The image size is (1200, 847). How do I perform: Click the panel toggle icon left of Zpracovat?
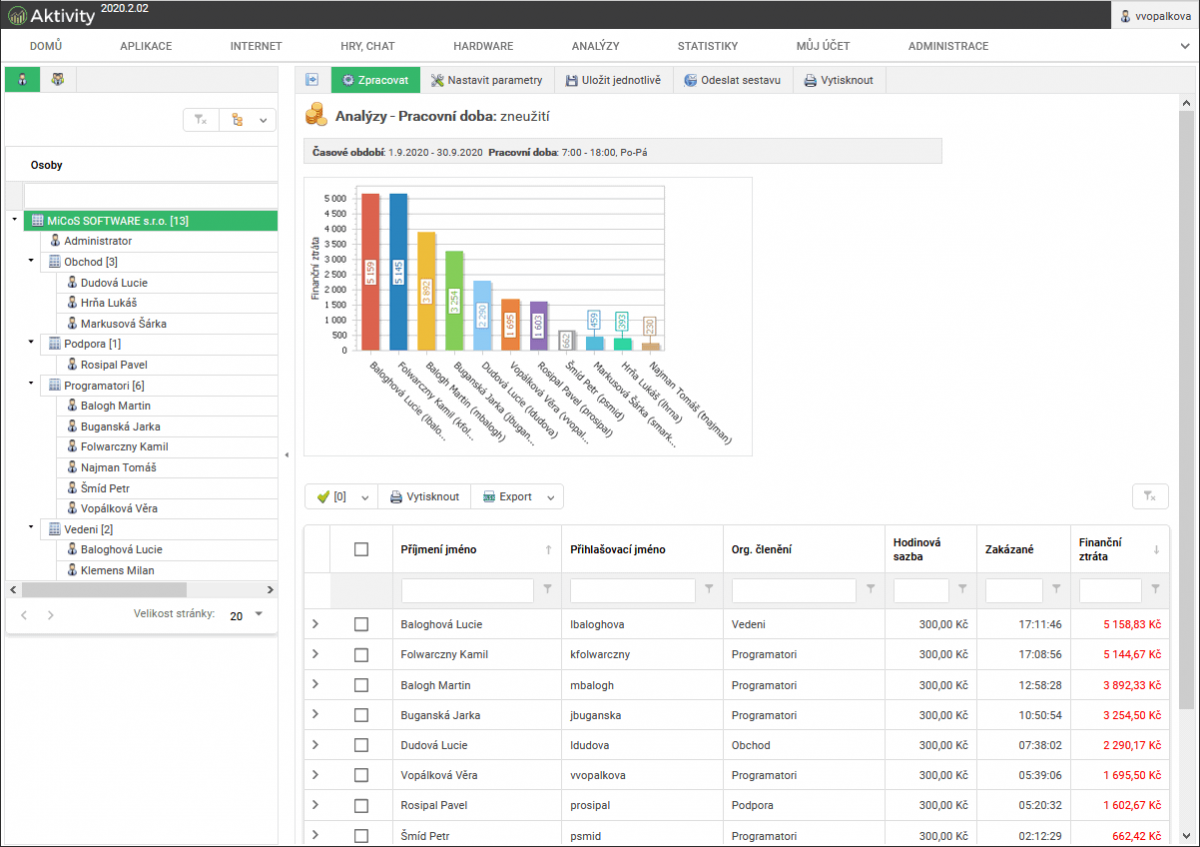point(312,80)
